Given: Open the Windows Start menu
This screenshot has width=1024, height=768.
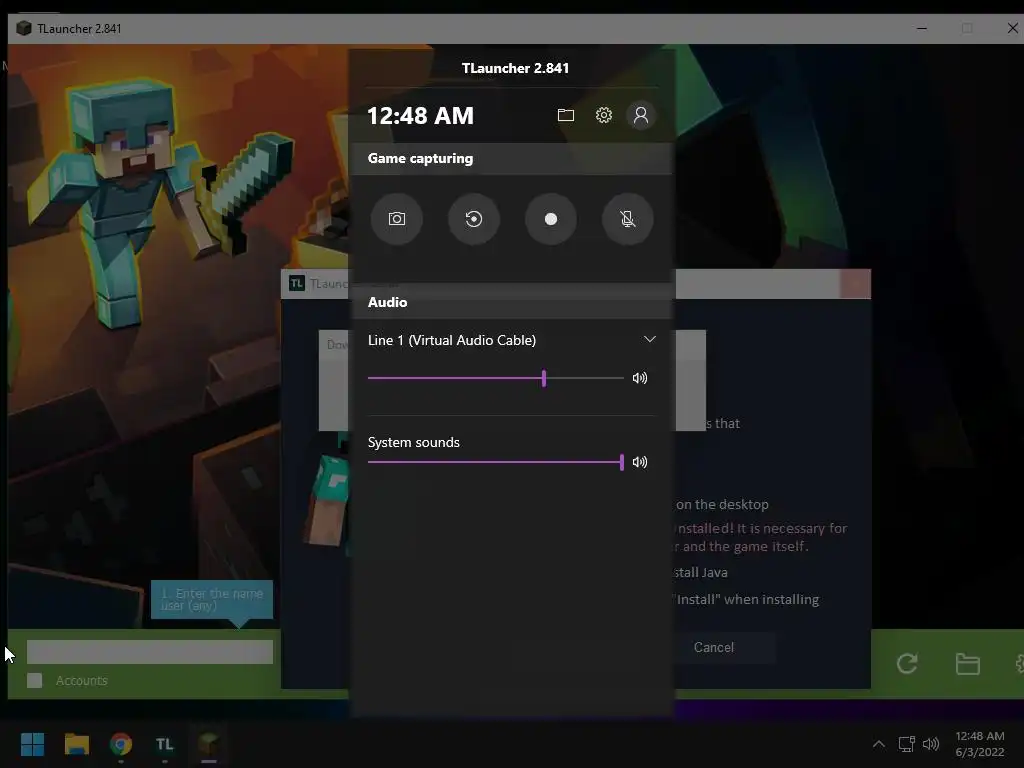Looking at the screenshot, I should pos(32,744).
